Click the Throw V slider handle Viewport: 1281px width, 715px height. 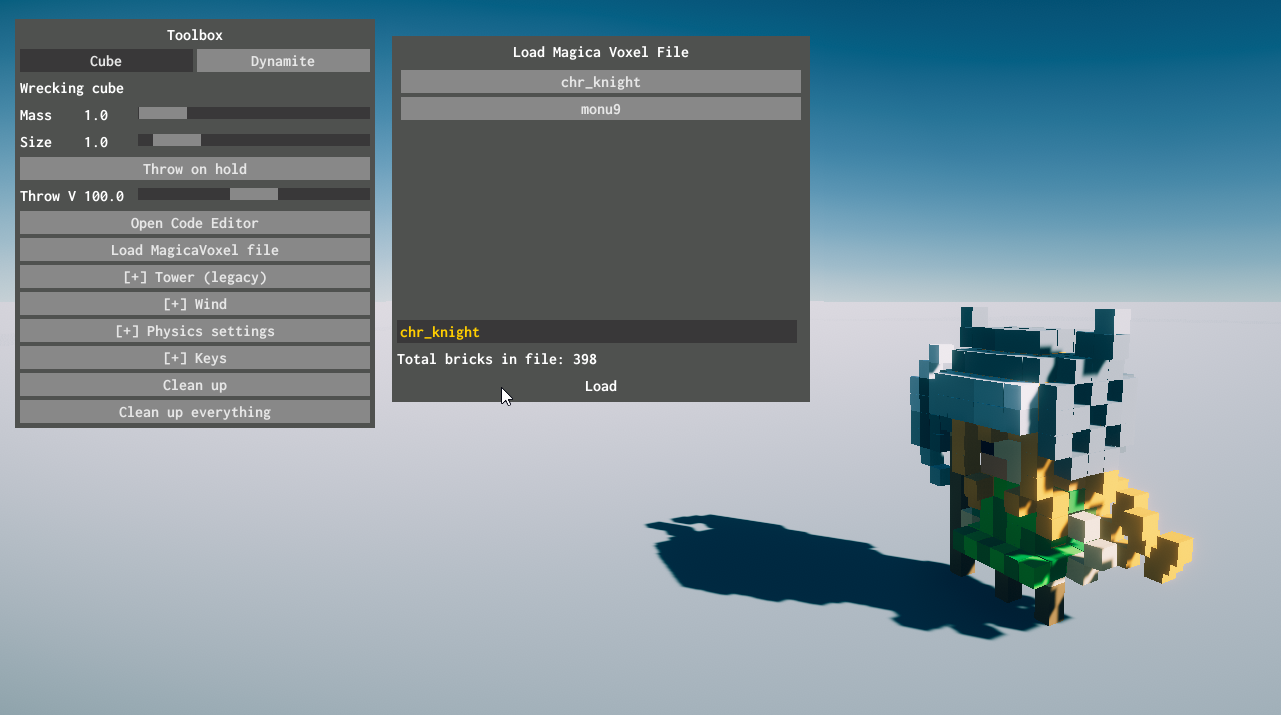click(x=254, y=195)
